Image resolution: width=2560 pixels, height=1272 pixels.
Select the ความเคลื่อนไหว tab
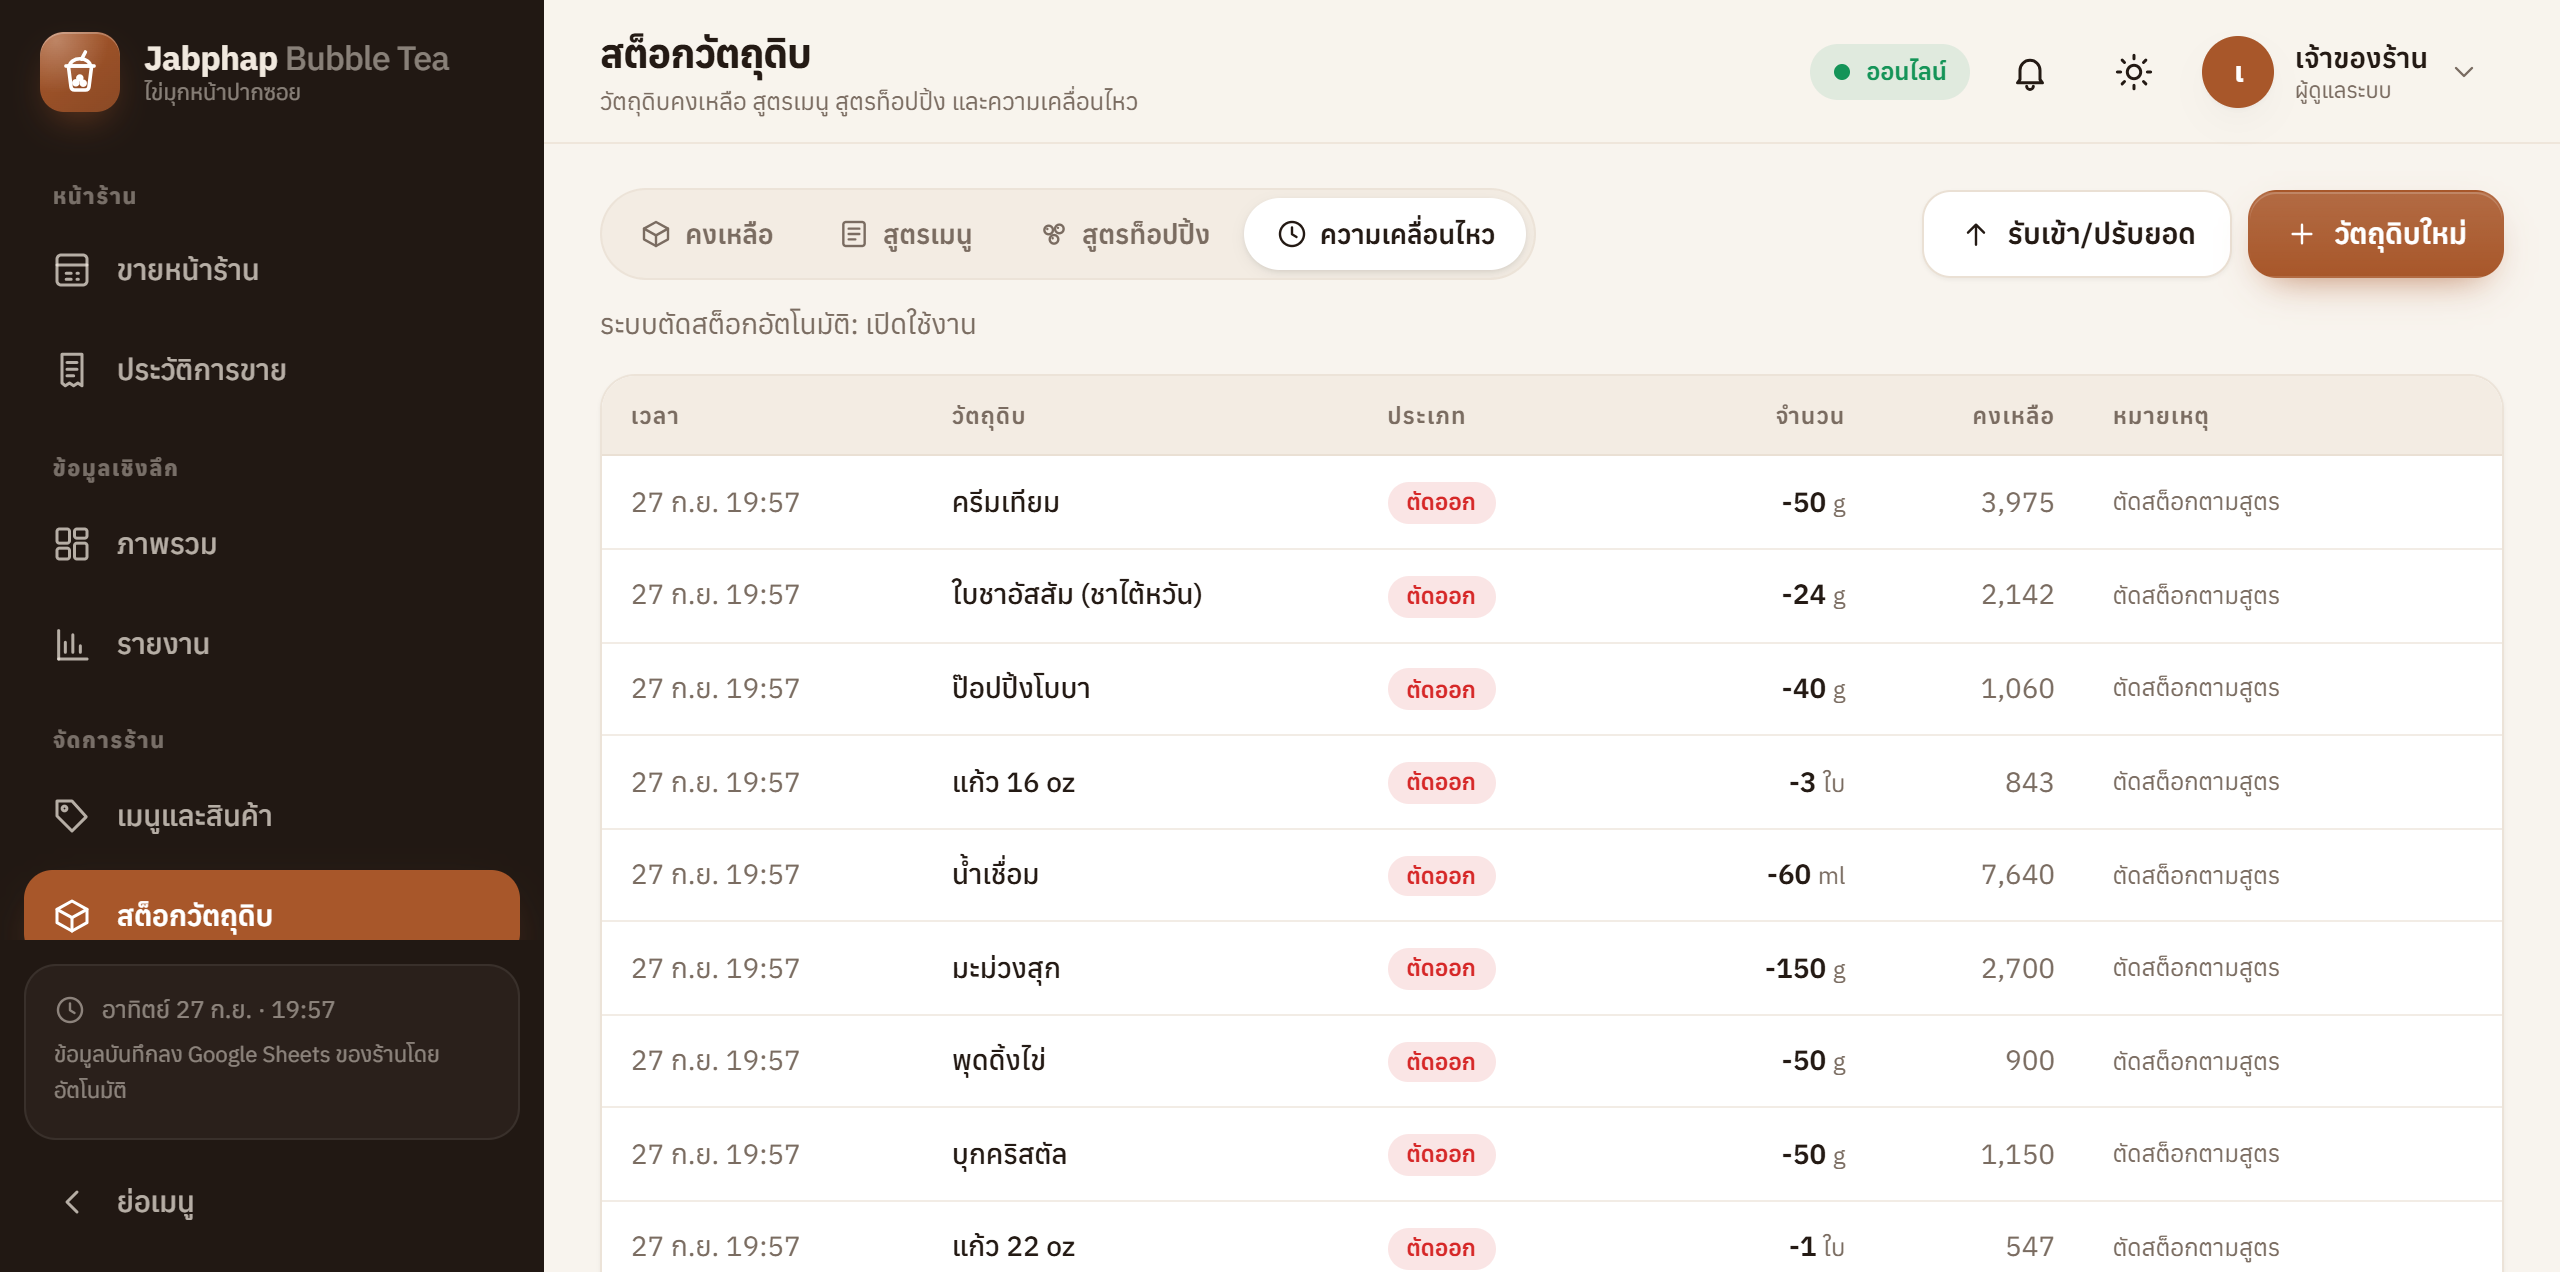1385,234
